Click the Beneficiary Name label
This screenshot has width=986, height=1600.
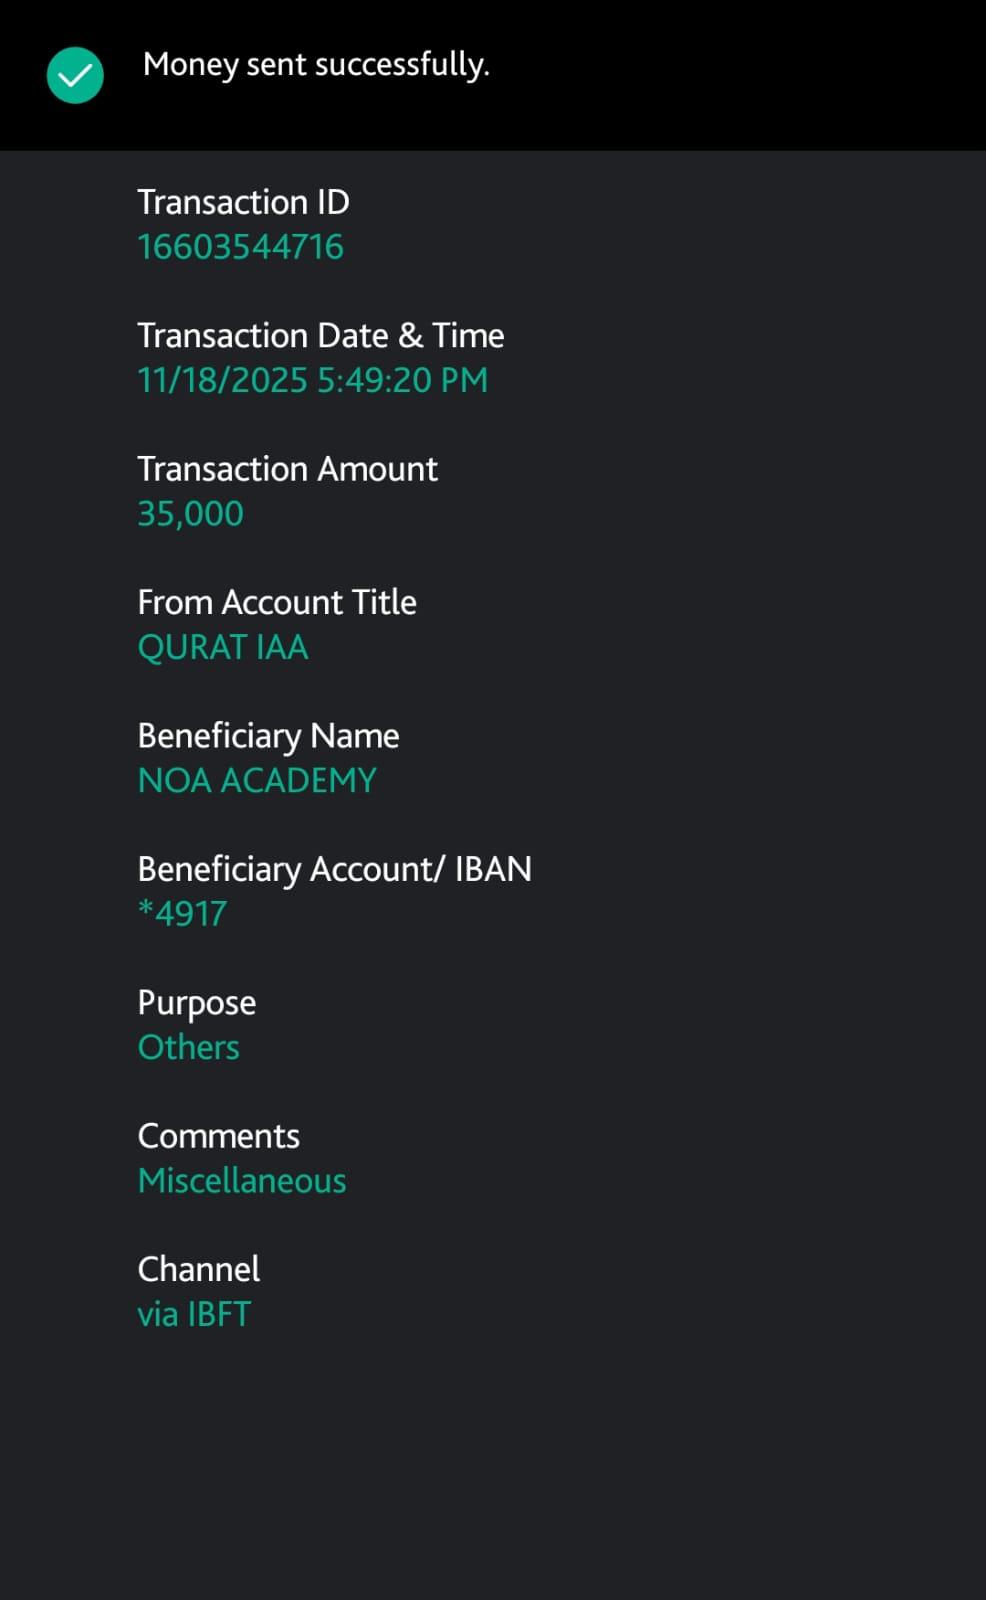pyautogui.click(x=268, y=736)
